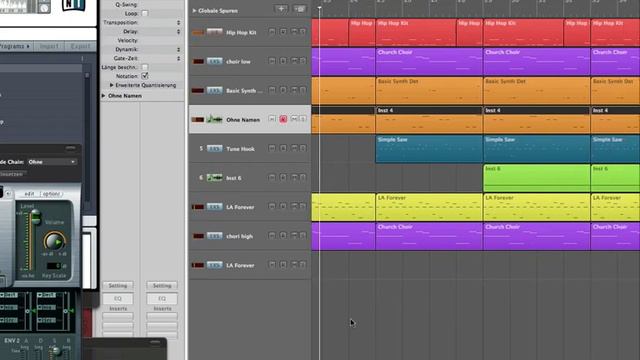This screenshot has width=640, height=360.
Task: Click the playhead marker in the timeline ruler
Action: coord(320,7)
